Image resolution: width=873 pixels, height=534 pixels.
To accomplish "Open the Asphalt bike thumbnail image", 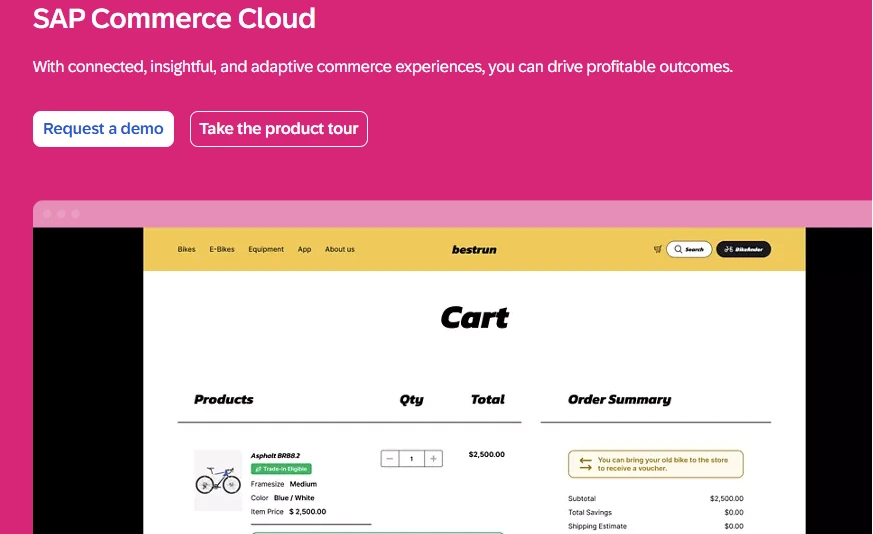I will (218, 480).
